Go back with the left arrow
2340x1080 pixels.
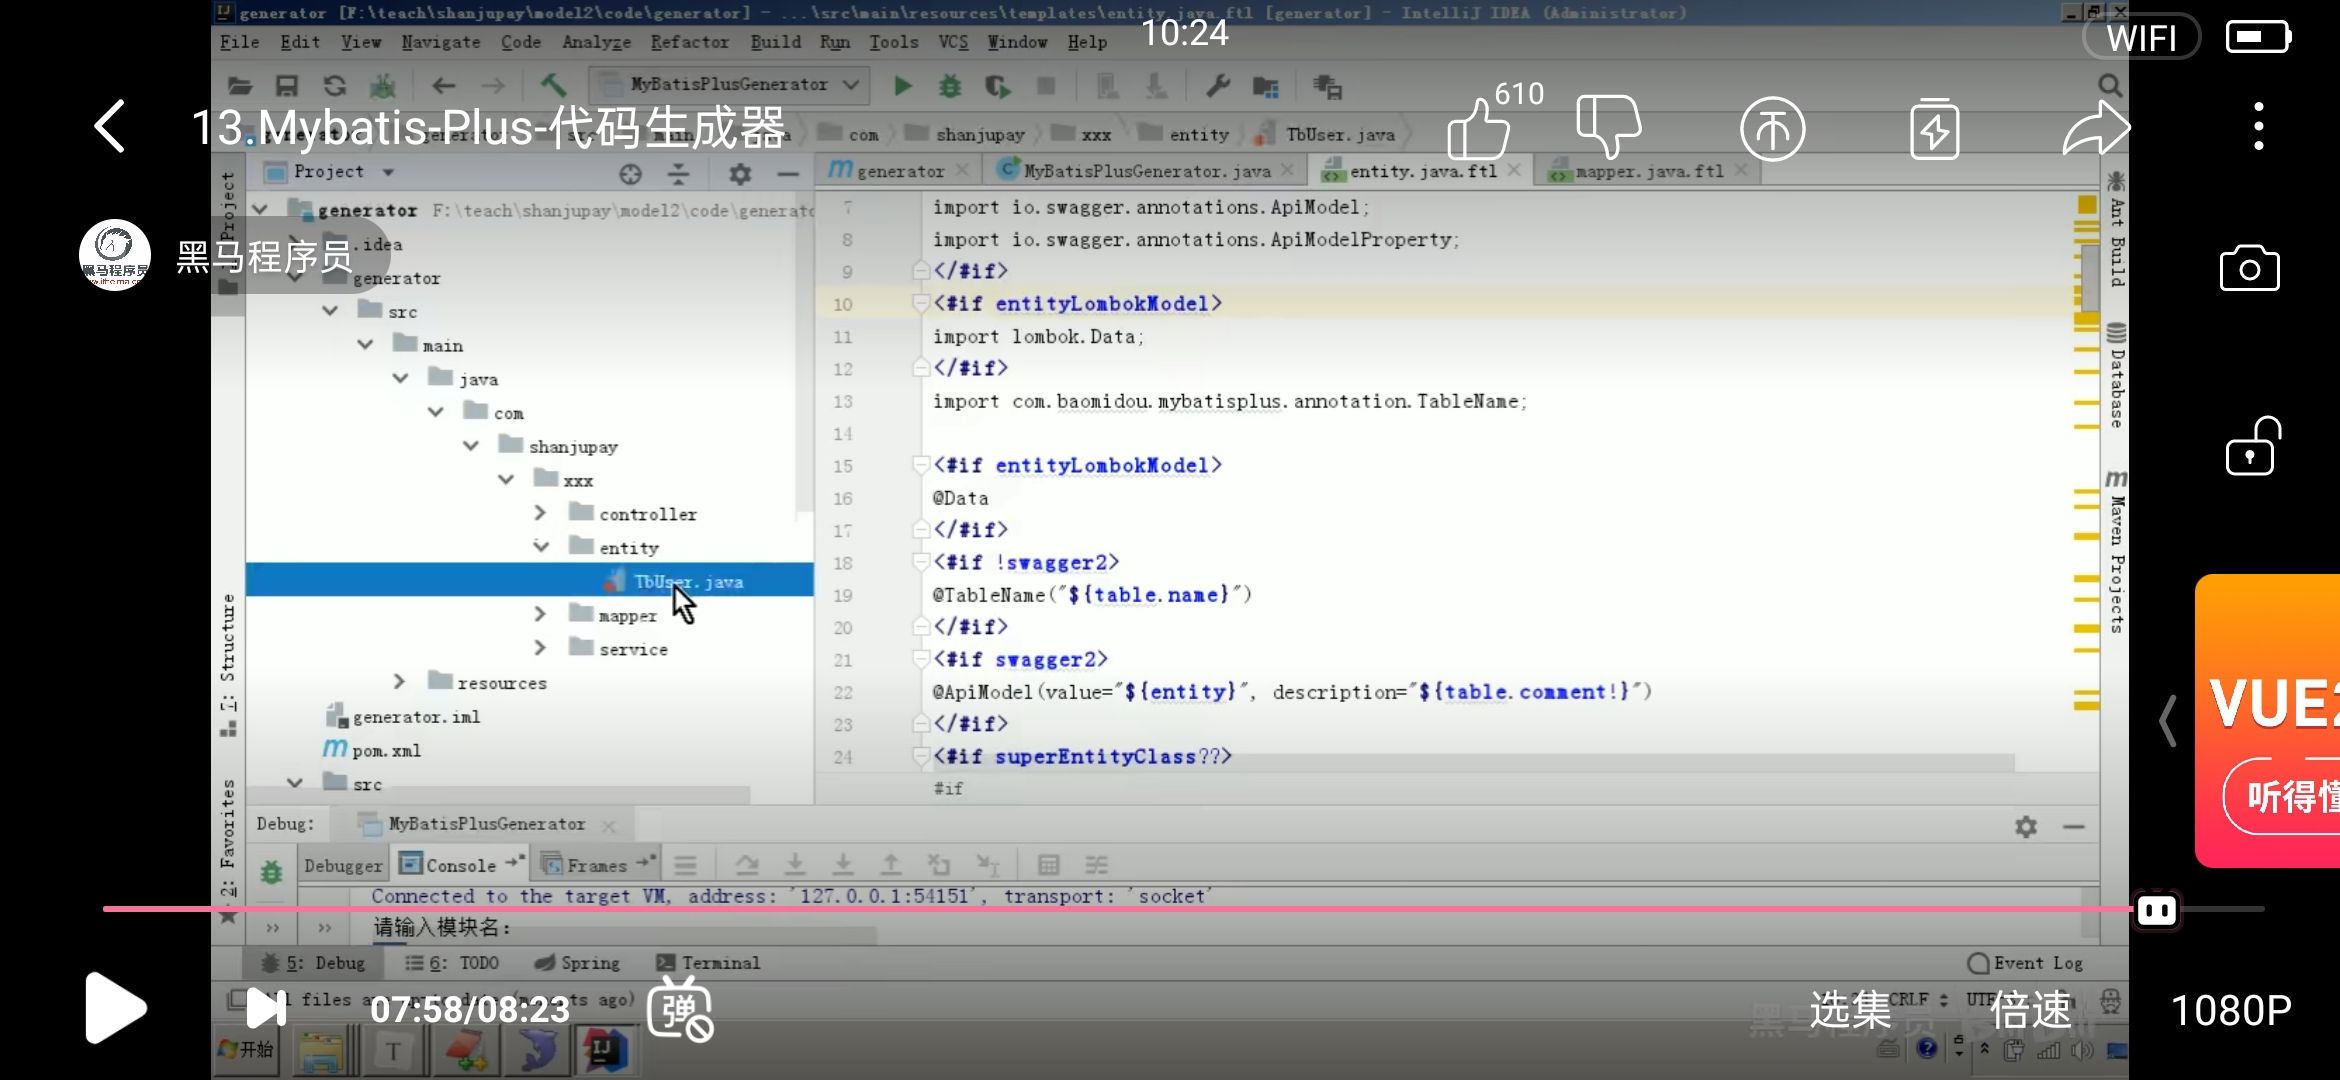point(110,127)
